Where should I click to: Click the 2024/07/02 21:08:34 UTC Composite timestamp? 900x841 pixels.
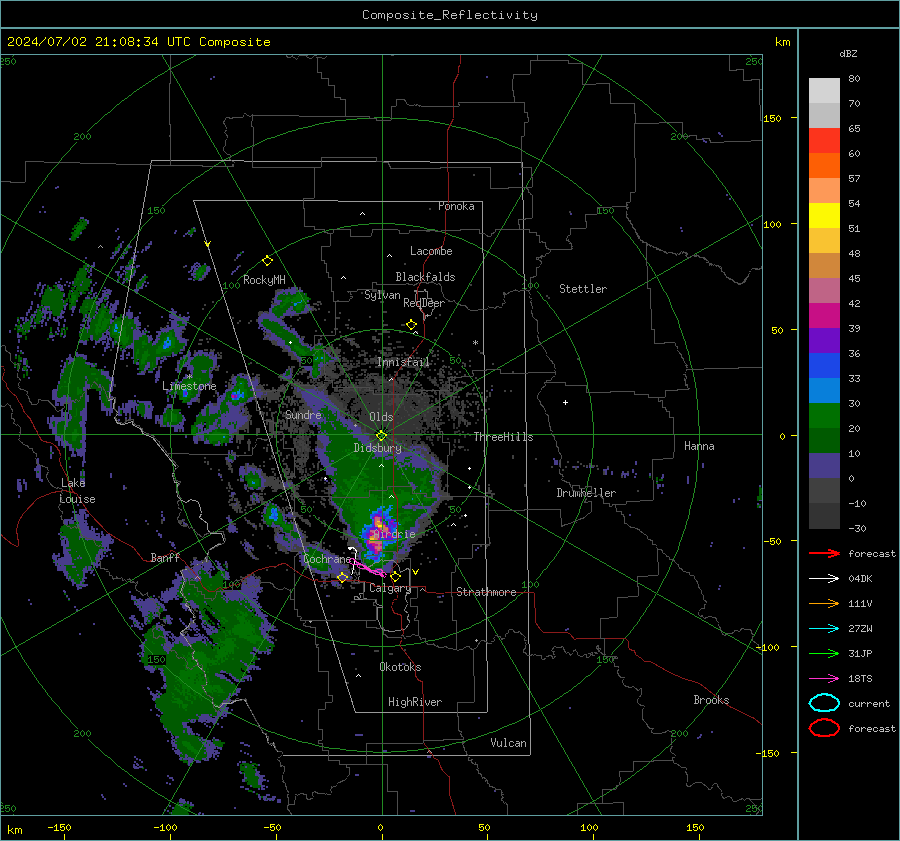click(138, 42)
